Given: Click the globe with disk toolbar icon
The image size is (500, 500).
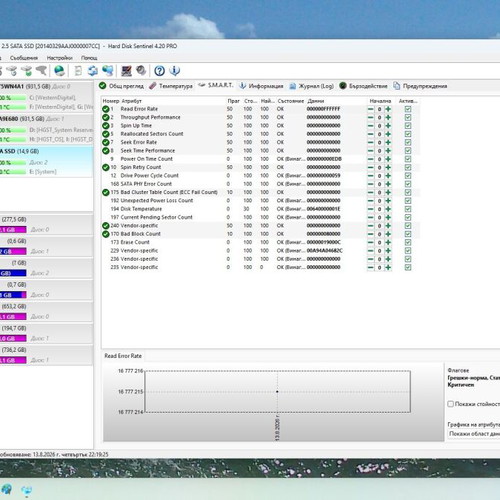Looking at the screenshot, I should click(59, 71).
